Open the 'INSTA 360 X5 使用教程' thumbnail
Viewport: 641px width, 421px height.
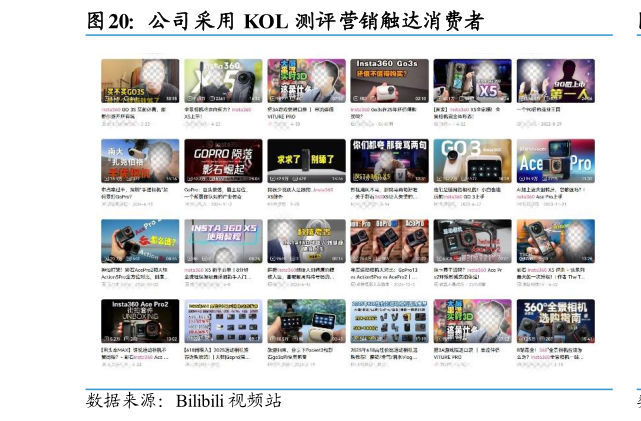[223, 241]
